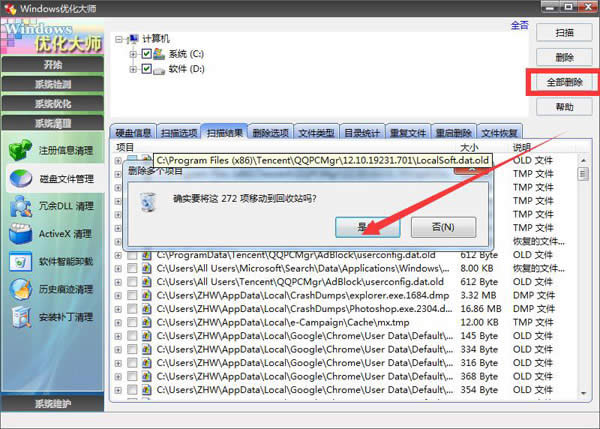Screen dimensions: 600x429
Task: Expand the 系统 (C:) tree node
Action: pyautogui.click(x=133, y=54)
